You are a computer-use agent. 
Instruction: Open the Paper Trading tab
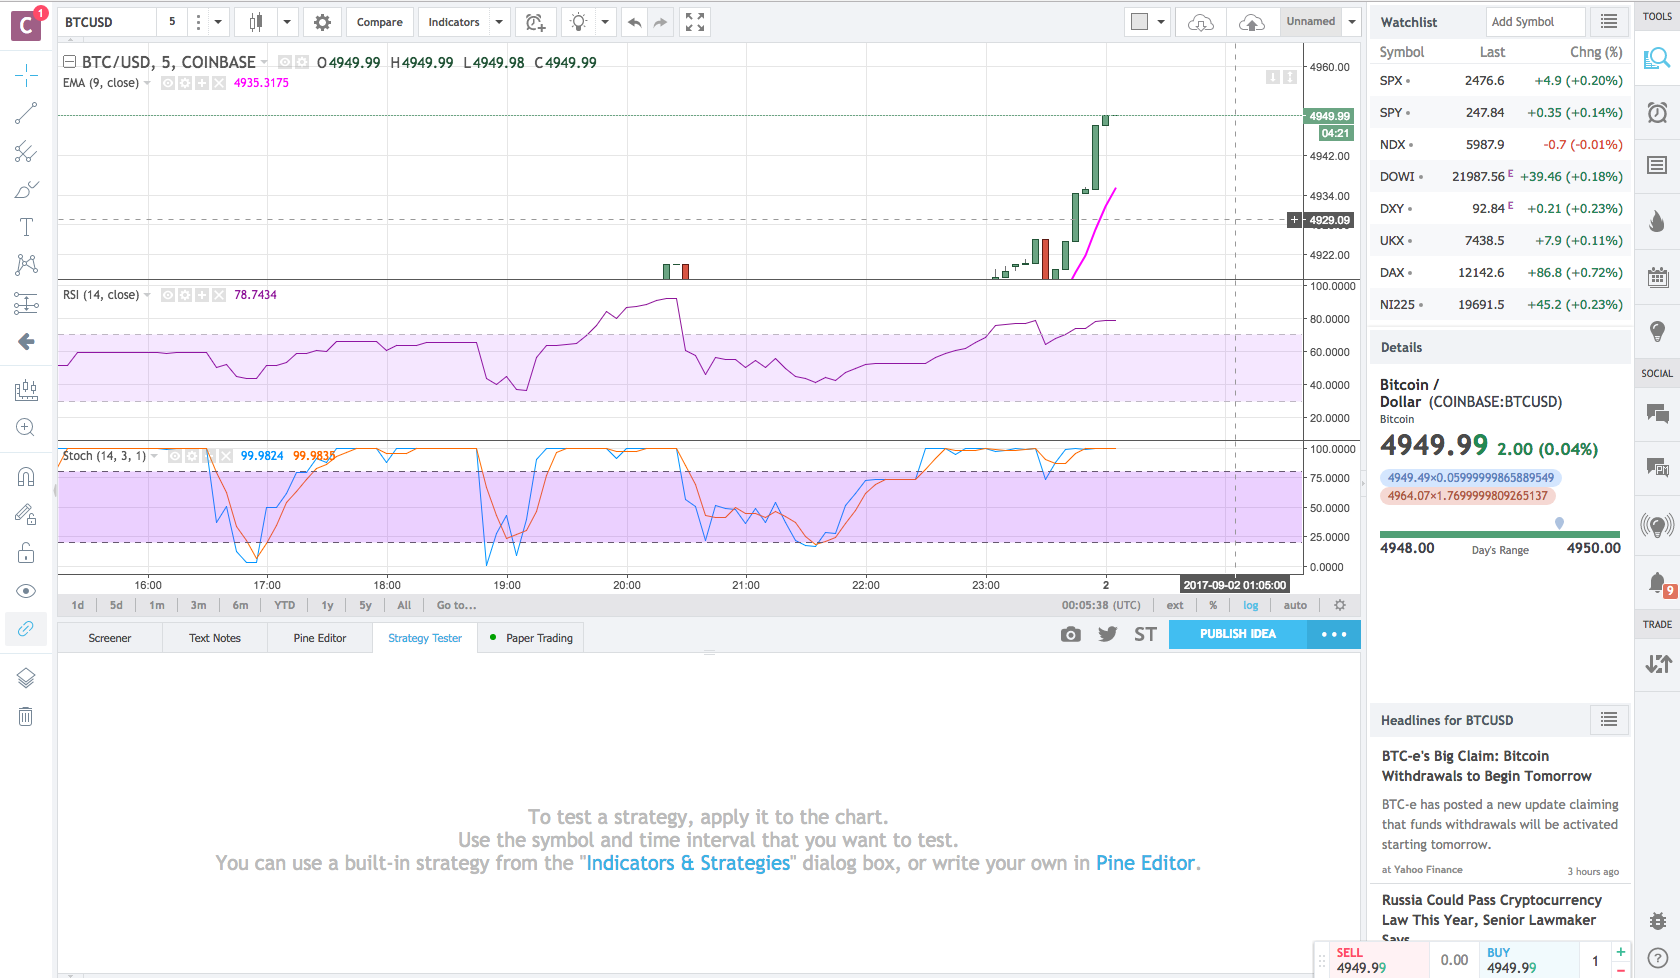tap(531, 638)
